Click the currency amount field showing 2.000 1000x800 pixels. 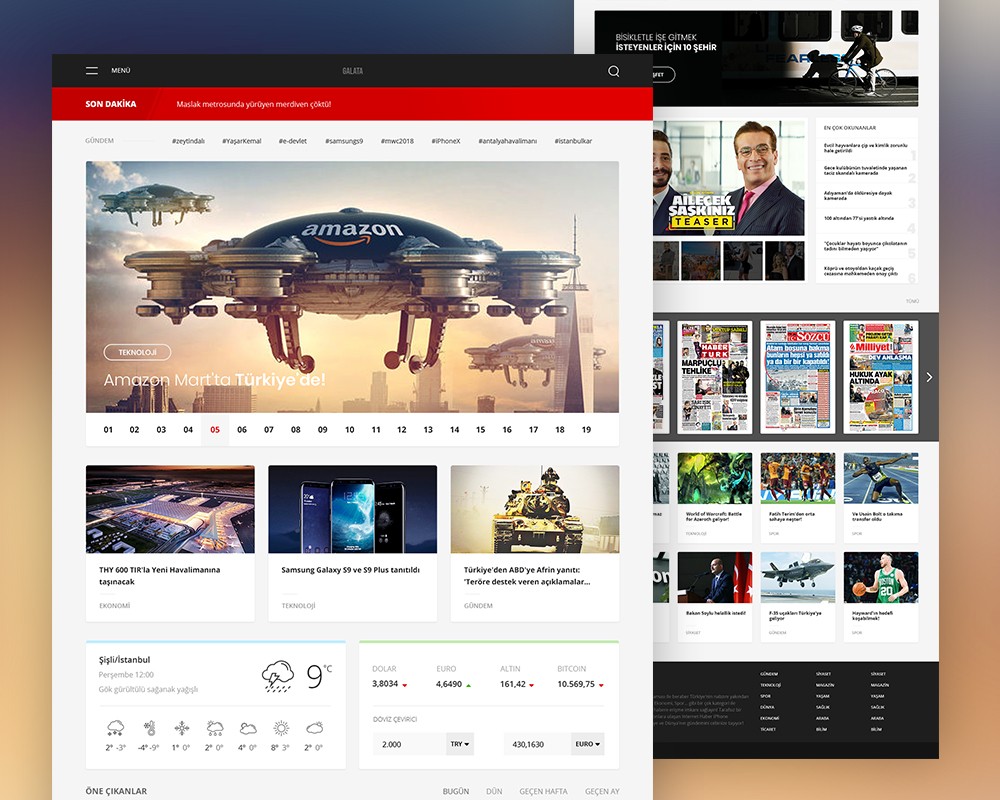pos(410,744)
